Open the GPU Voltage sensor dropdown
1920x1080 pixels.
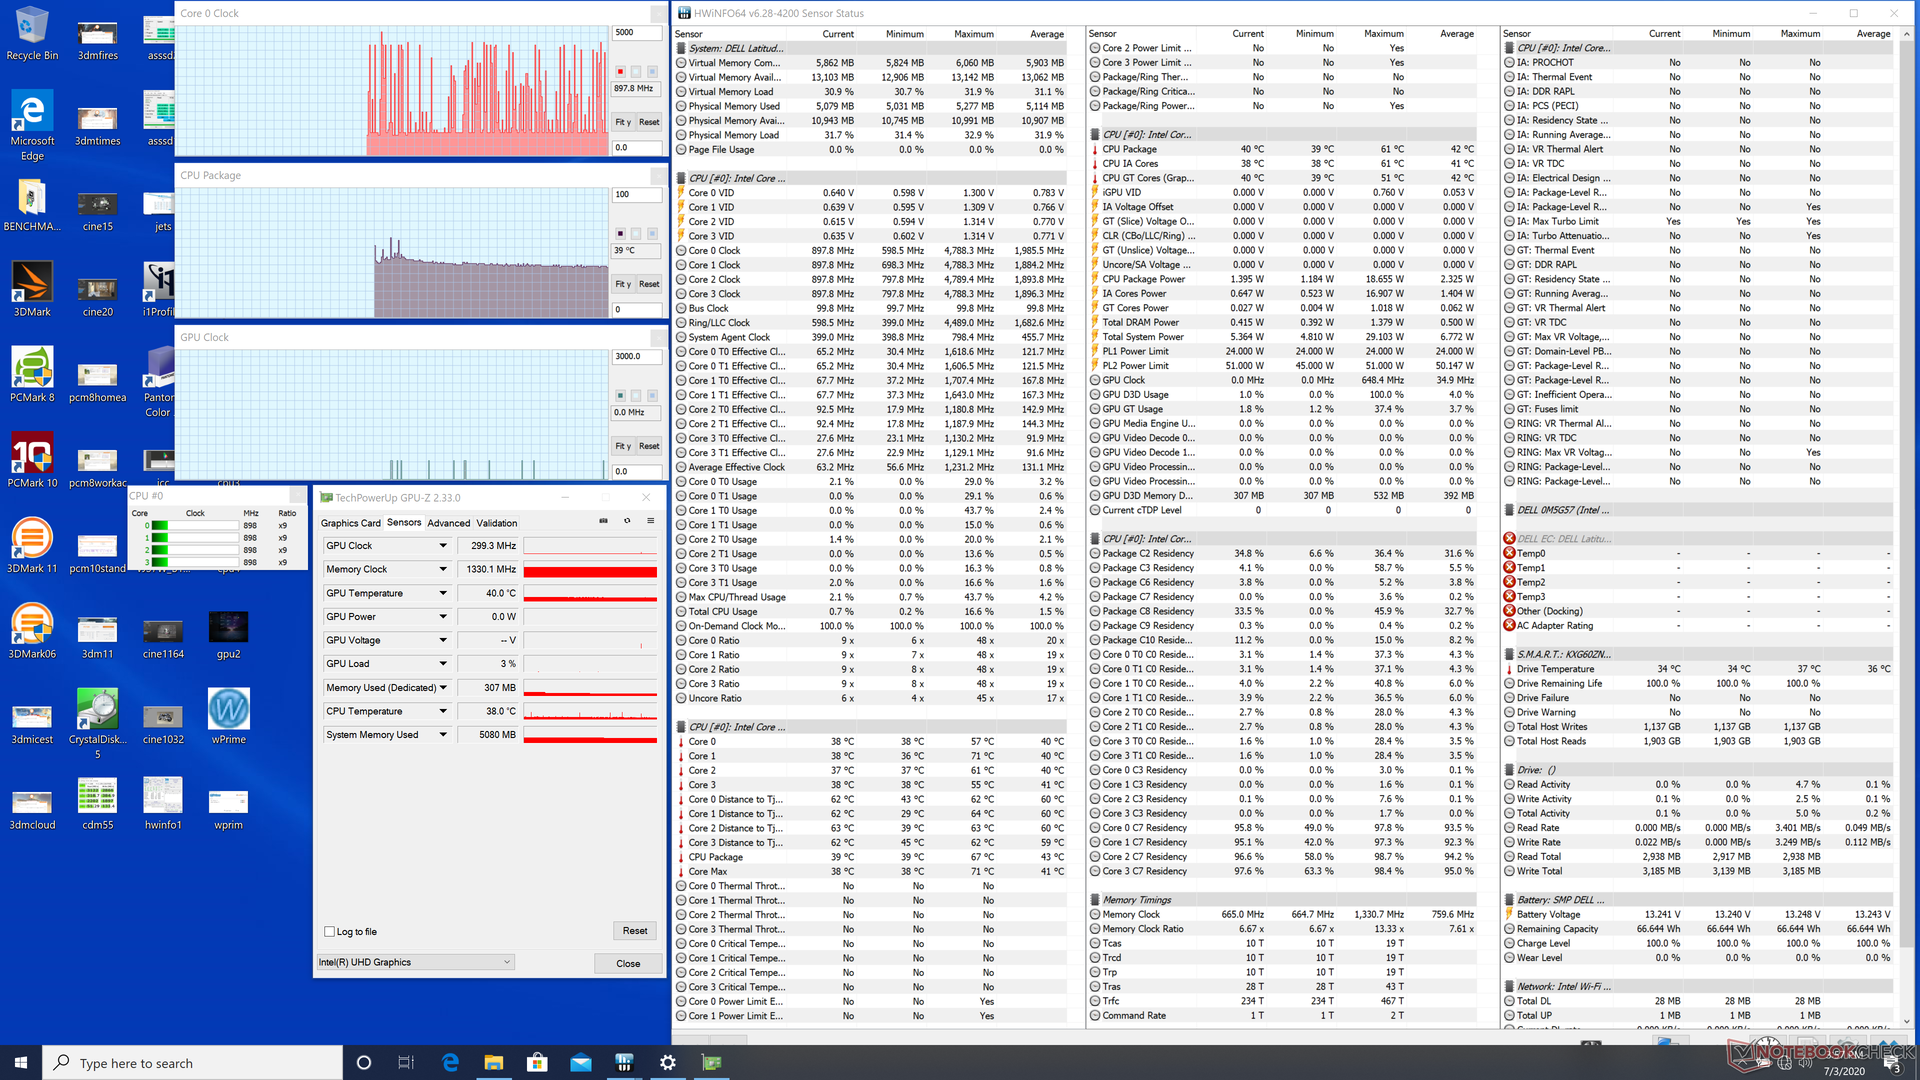coord(443,640)
